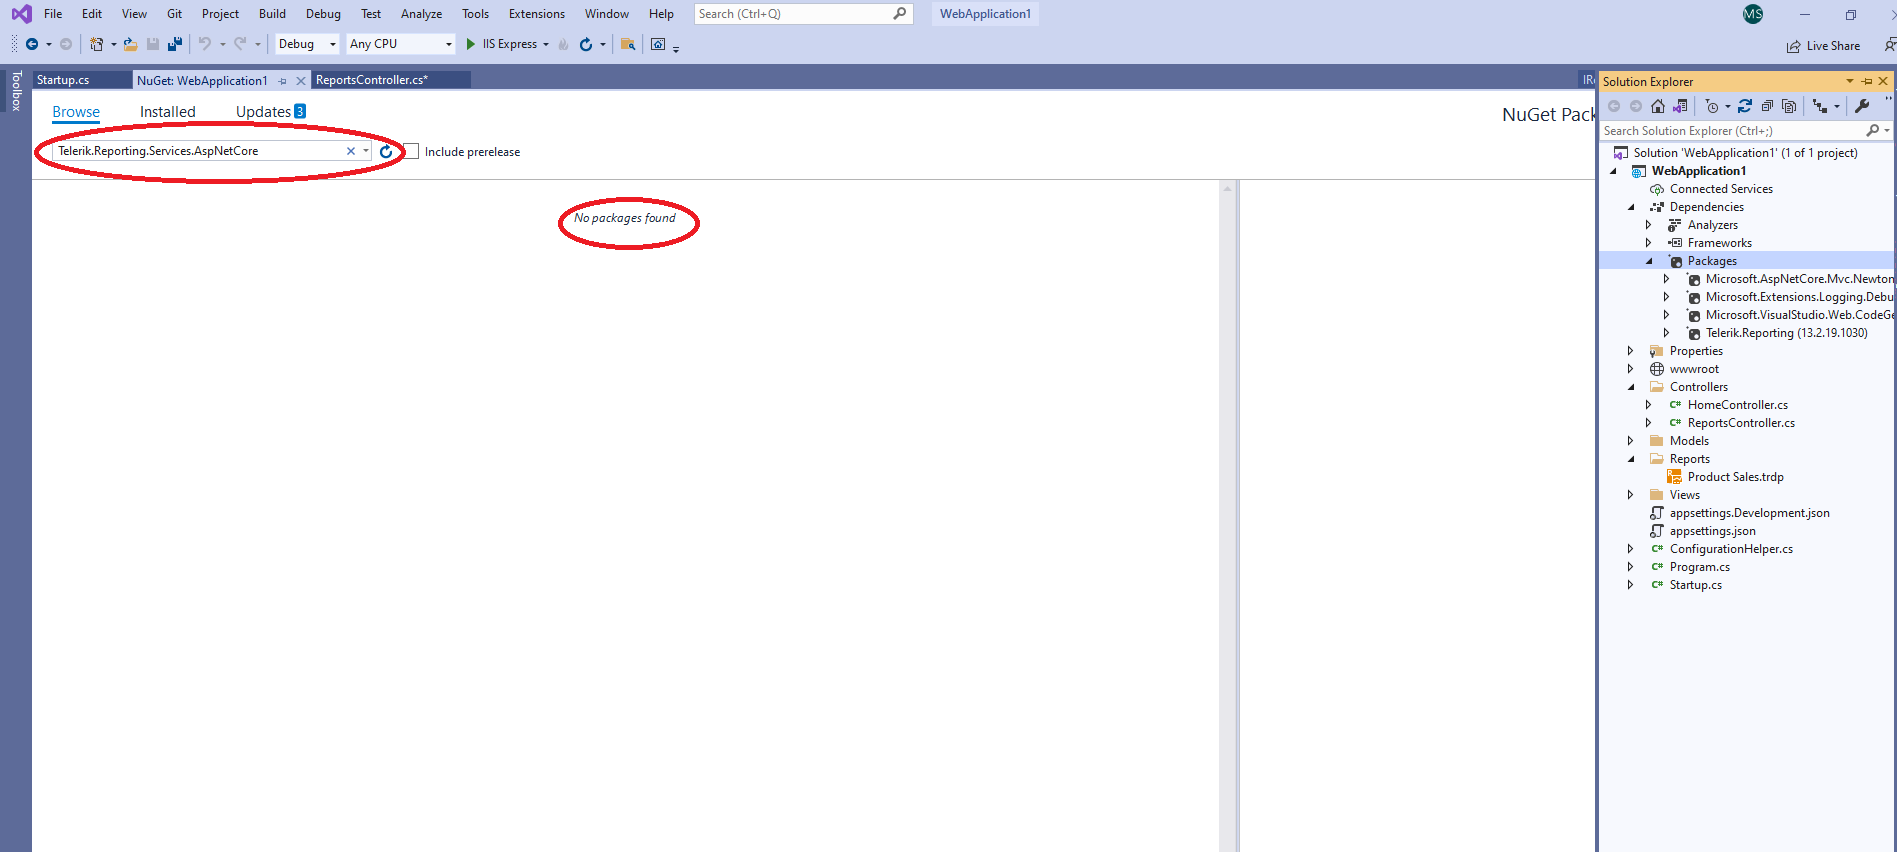The height and width of the screenshot is (852, 1897).
Task: Click the Save All toolbar icon
Action: click(x=175, y=44)
